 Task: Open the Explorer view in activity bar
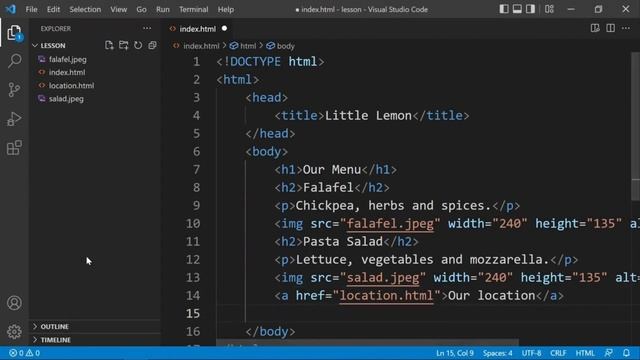[x=14, y=33]
